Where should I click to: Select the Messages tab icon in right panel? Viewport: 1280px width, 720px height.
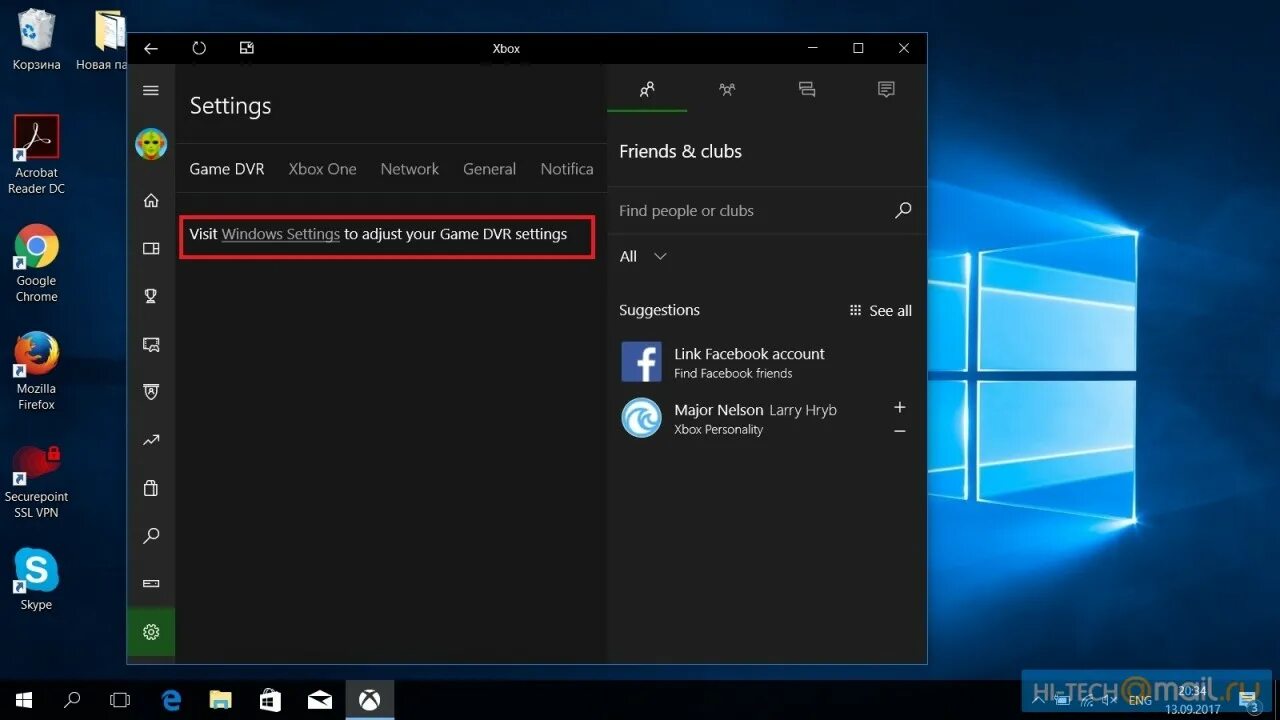tap(807, 89)
